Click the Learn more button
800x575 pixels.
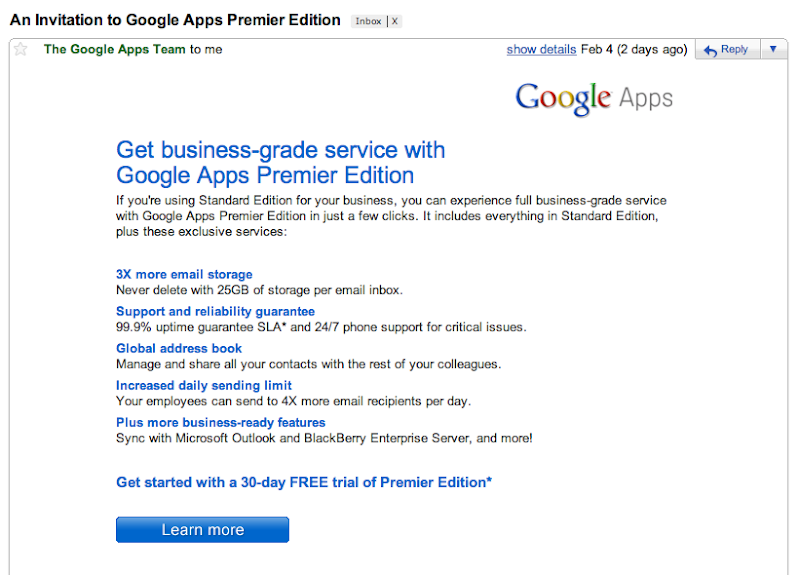[202, 530]
